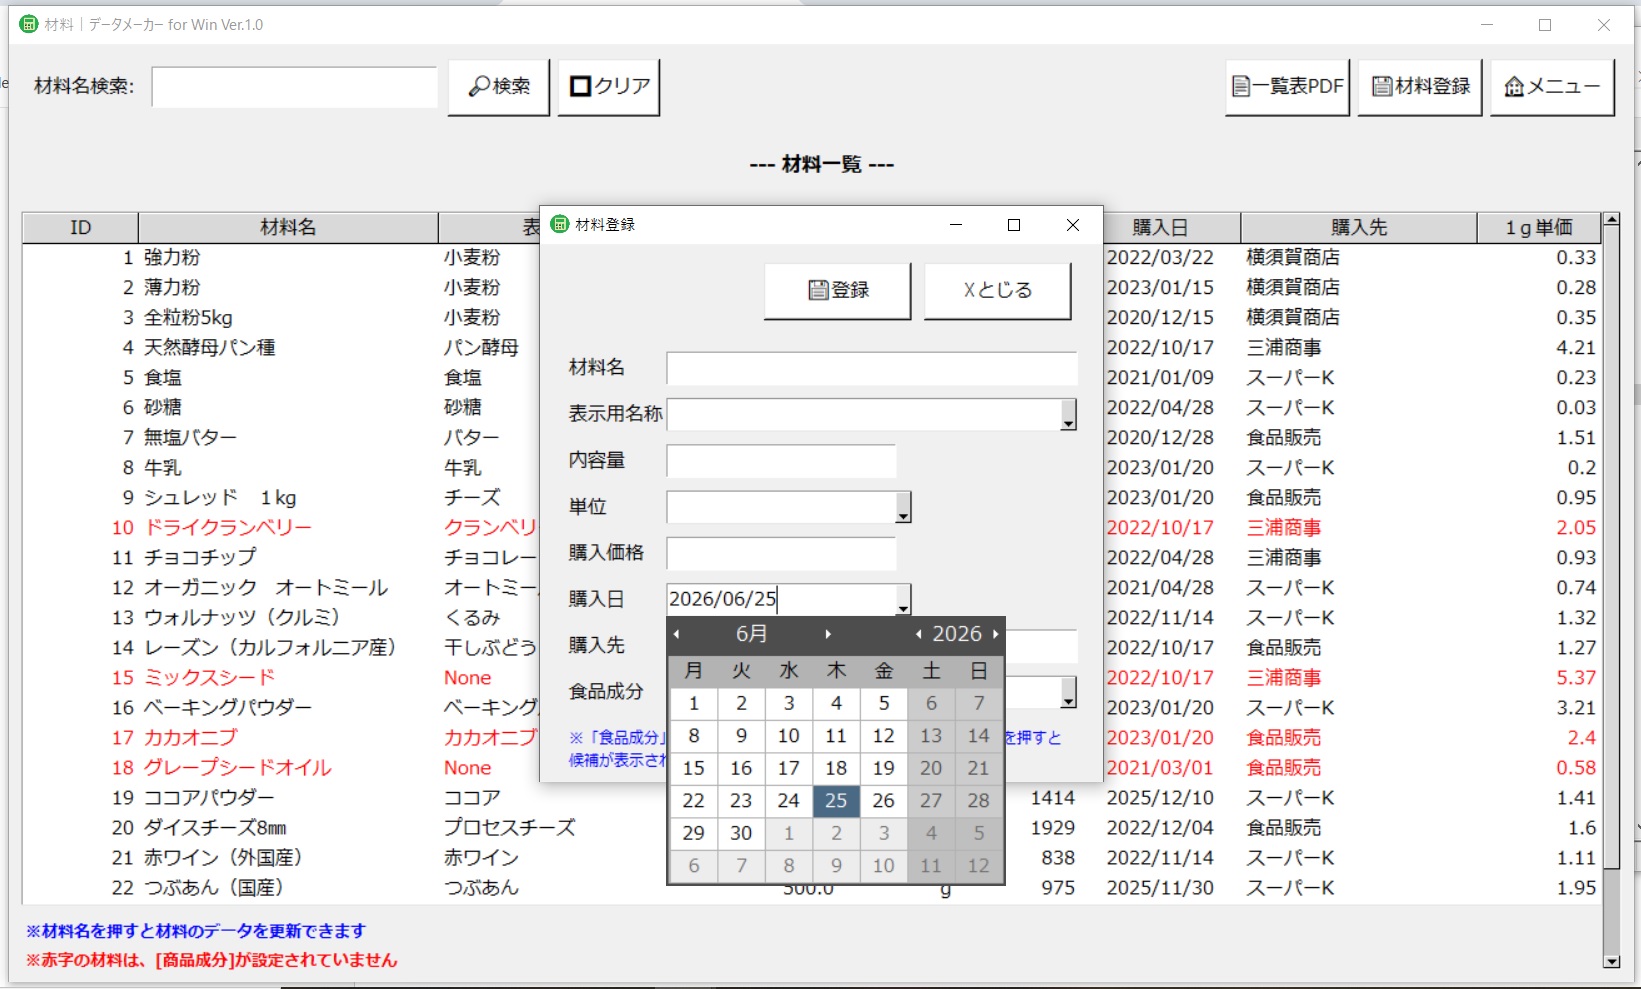Go to メニュー home button
The image size is (1641, 989).
pyautogui.click(x=1552, y=87)
